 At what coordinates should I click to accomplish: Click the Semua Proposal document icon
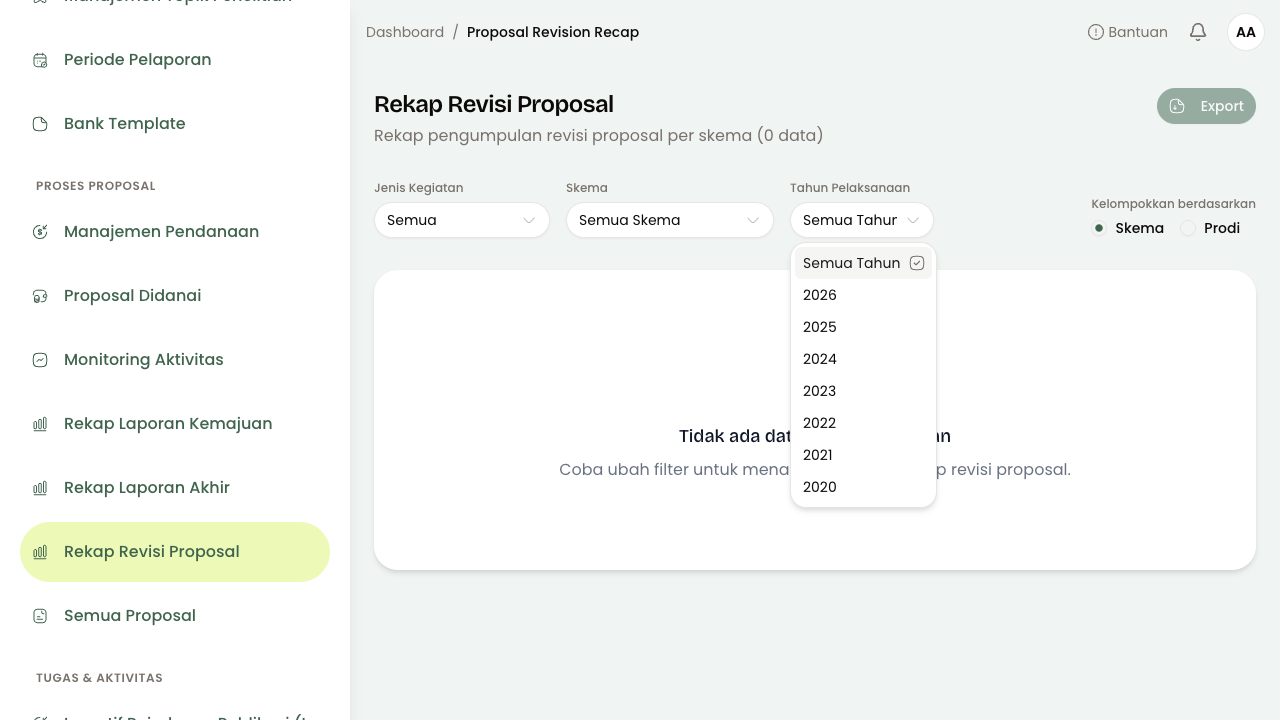(x=40, y=616)
